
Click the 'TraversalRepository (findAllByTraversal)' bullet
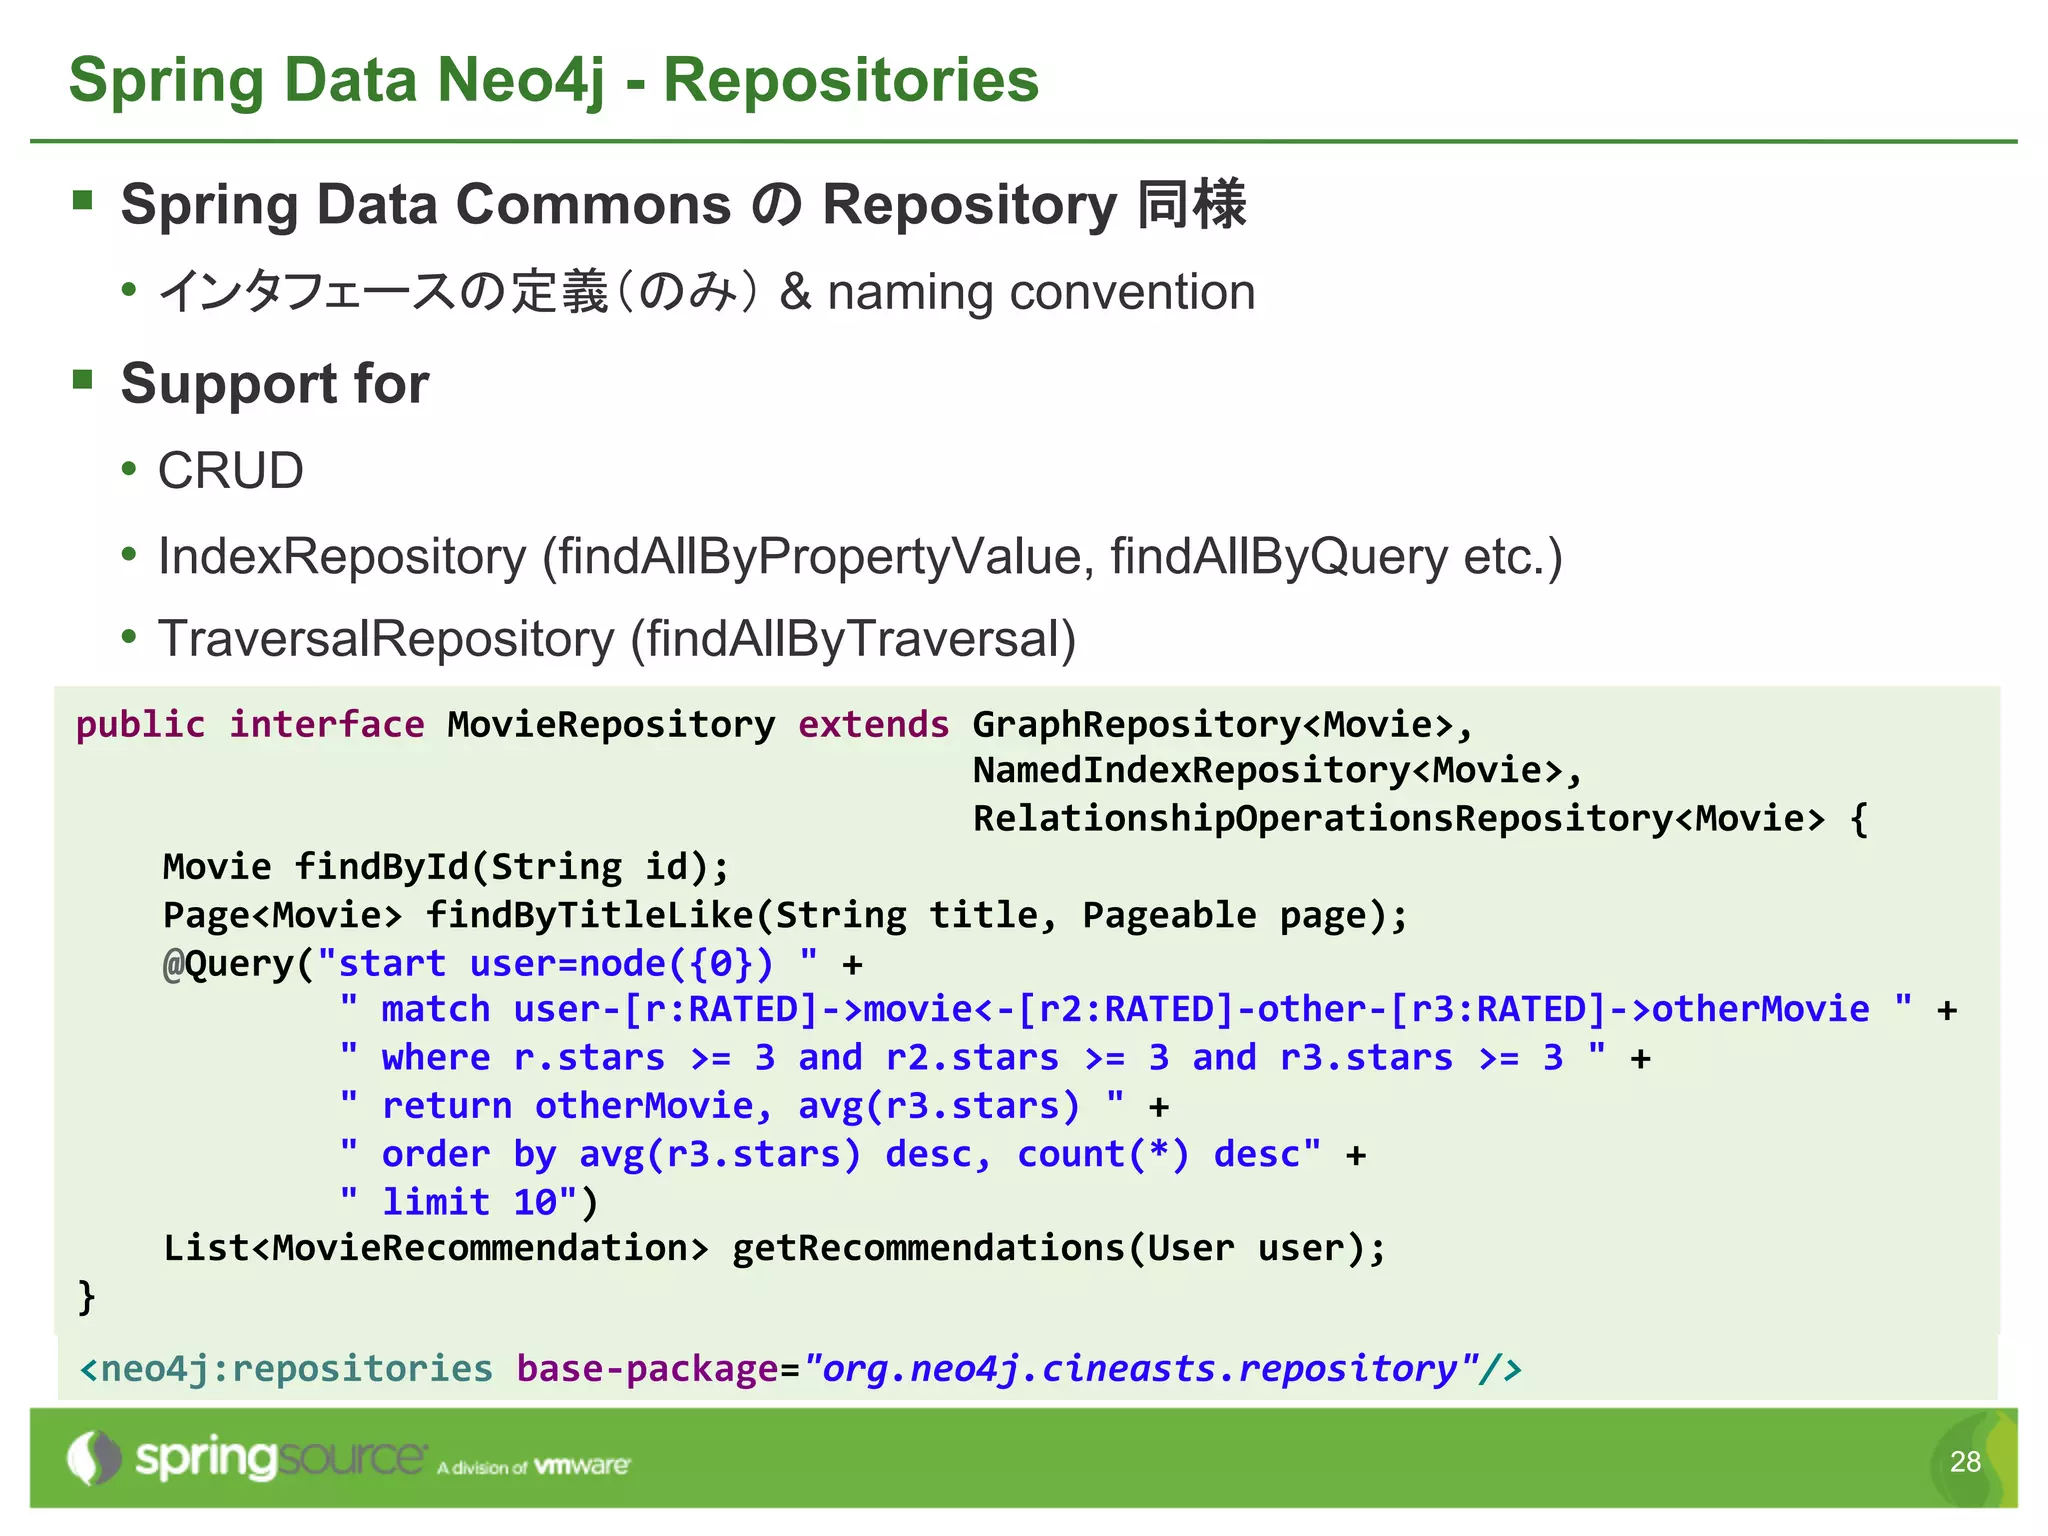[617, 639]
